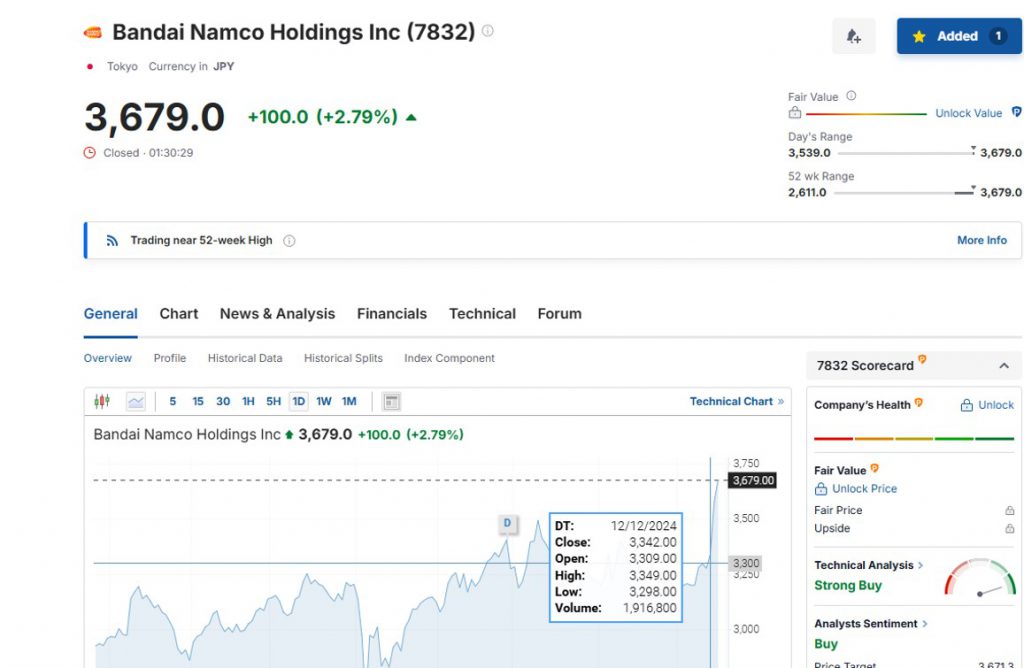This screenshot has width=1024, height=668.
Task: Open the General tab
Action: (110, 314)
